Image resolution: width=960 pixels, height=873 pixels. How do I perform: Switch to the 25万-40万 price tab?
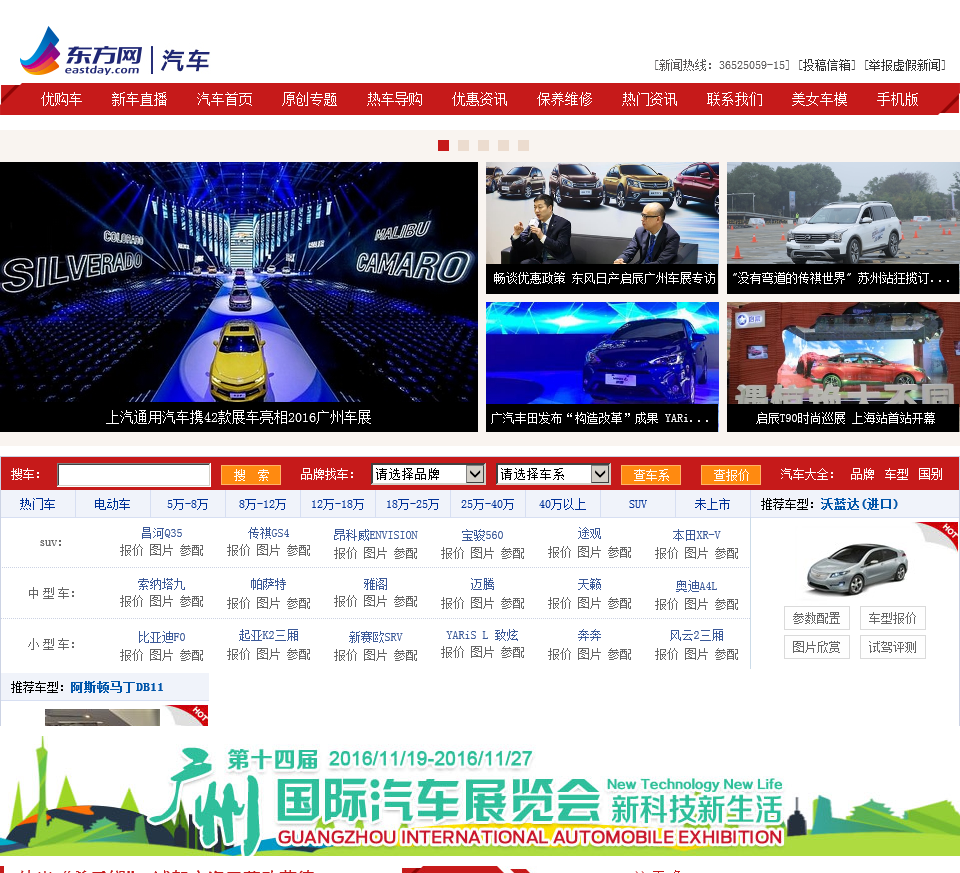[487, 504]
